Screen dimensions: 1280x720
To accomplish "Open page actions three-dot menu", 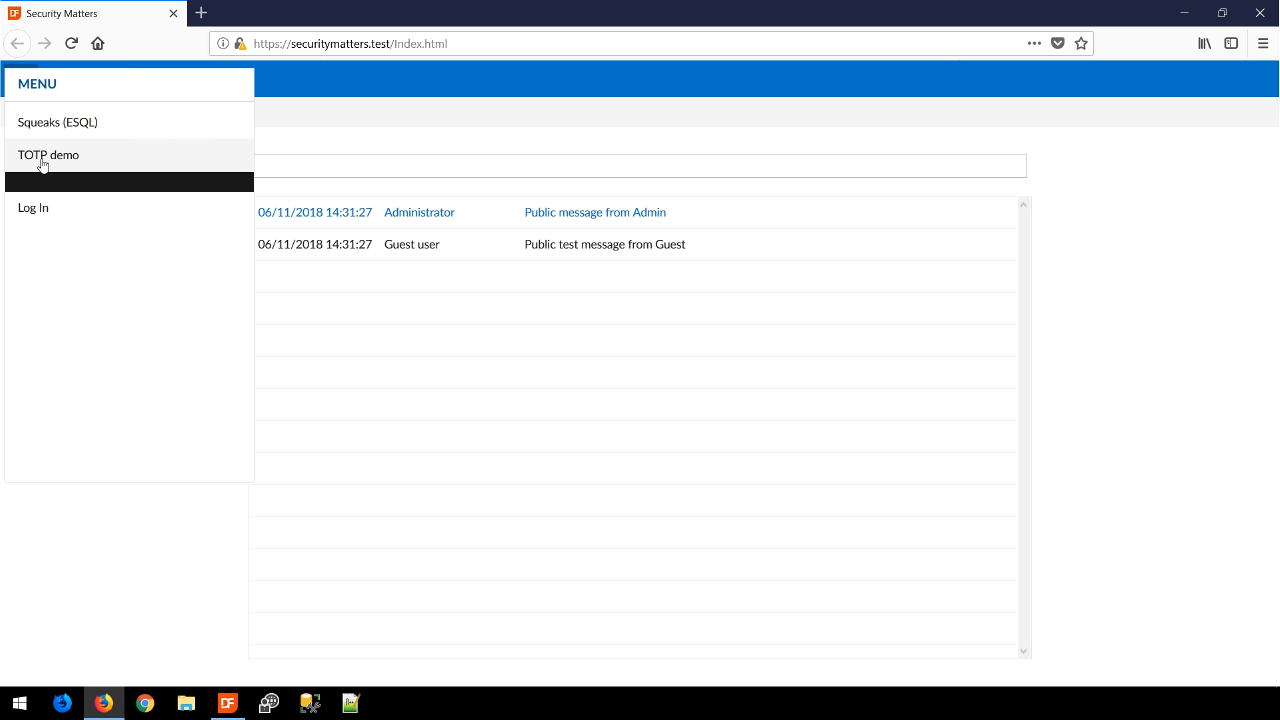I will (x=1034, y=43).
